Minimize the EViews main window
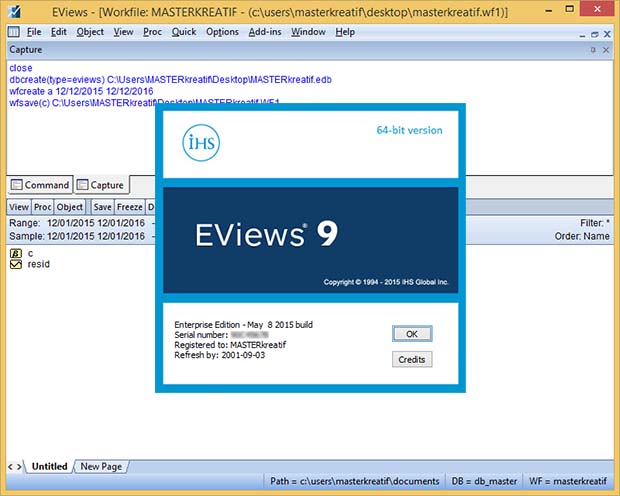The image size is (620, 496). click(x=548, y=10)
